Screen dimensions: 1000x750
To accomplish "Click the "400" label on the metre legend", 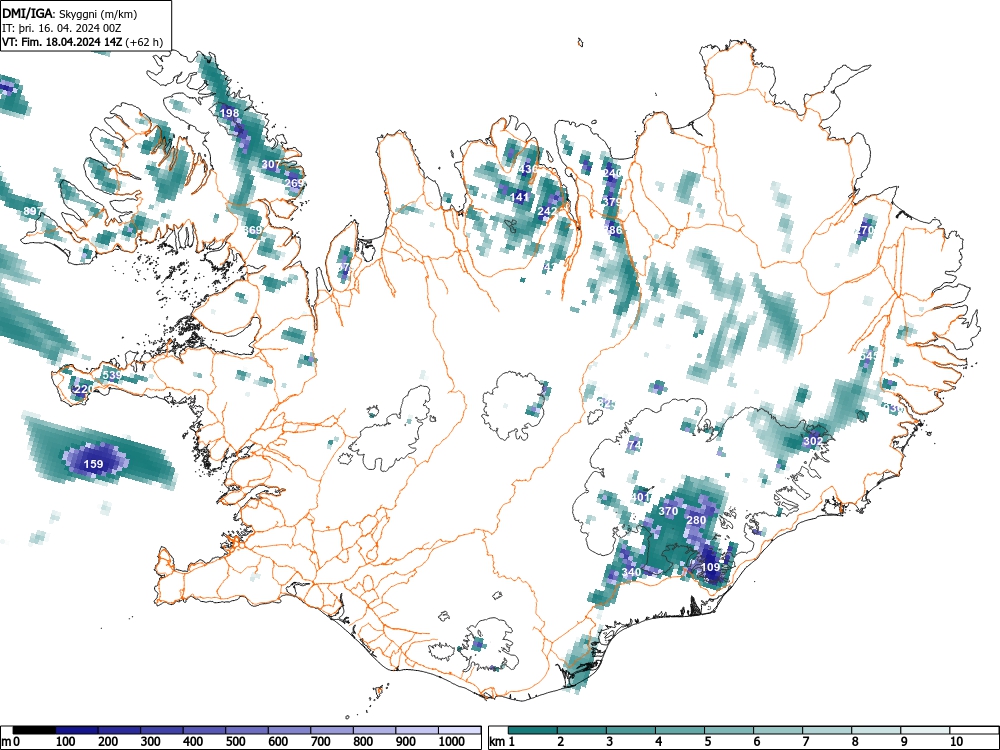I will point(193,742).
